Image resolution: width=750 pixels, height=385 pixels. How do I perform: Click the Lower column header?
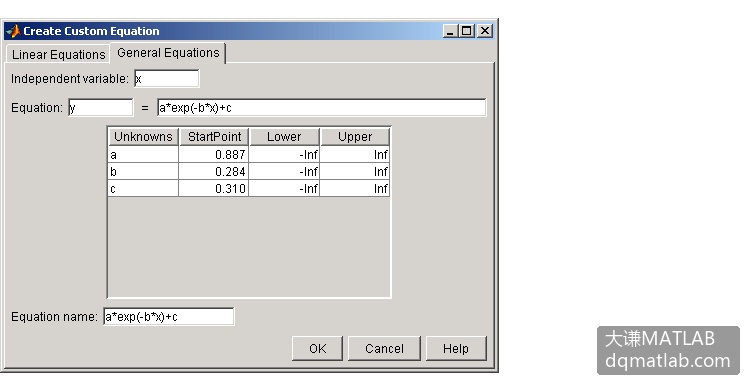click(x=284, y=137)
